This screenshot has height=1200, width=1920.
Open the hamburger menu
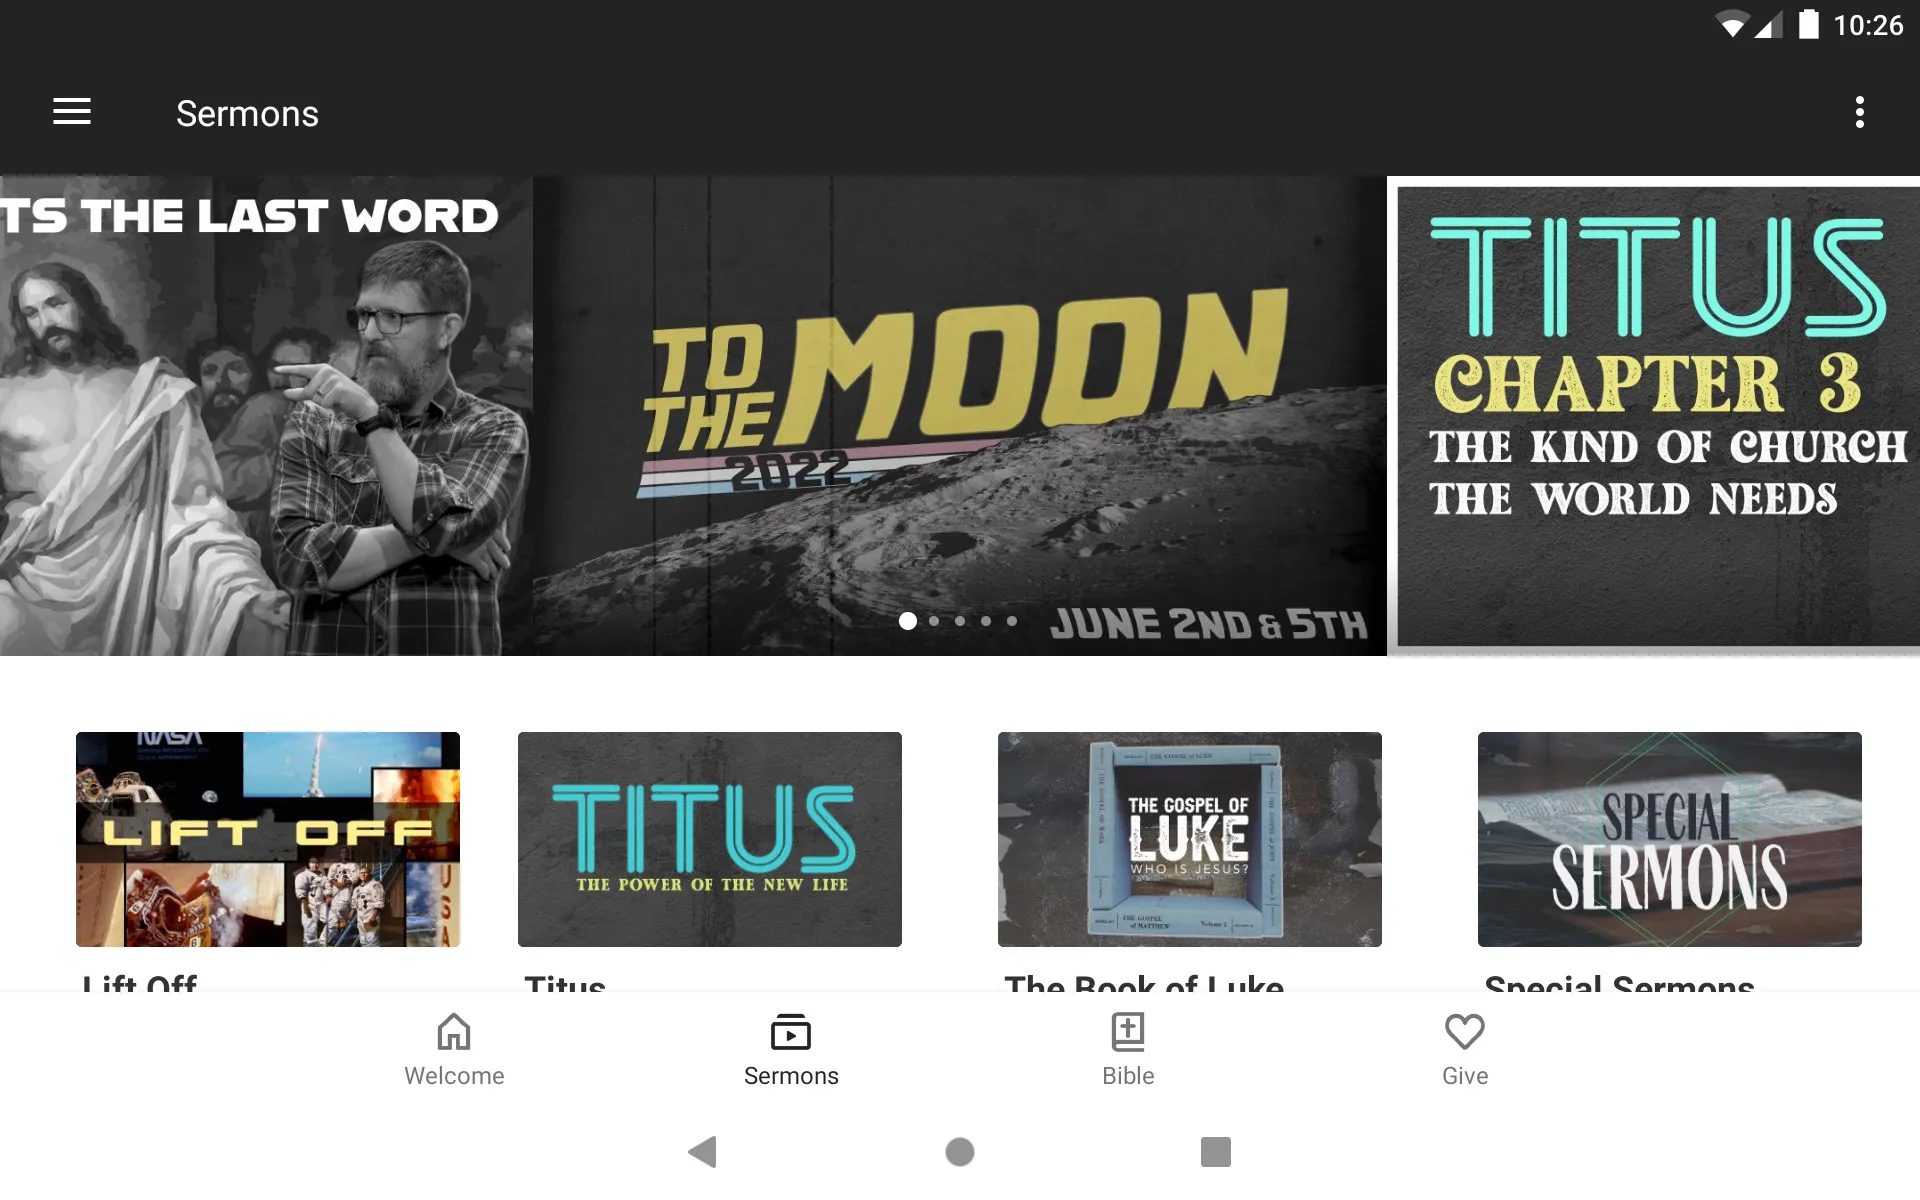(x=72, y=113)
